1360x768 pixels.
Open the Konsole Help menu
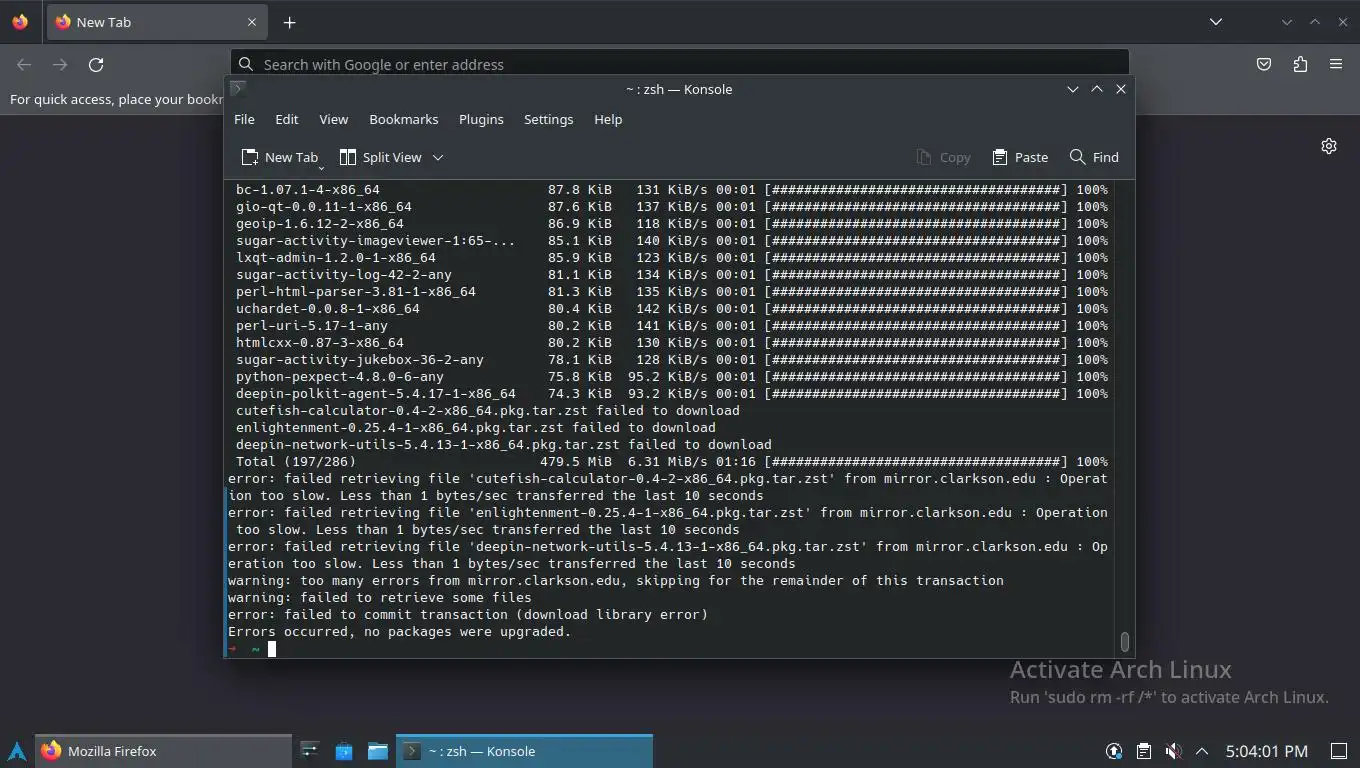coord(608,119)
